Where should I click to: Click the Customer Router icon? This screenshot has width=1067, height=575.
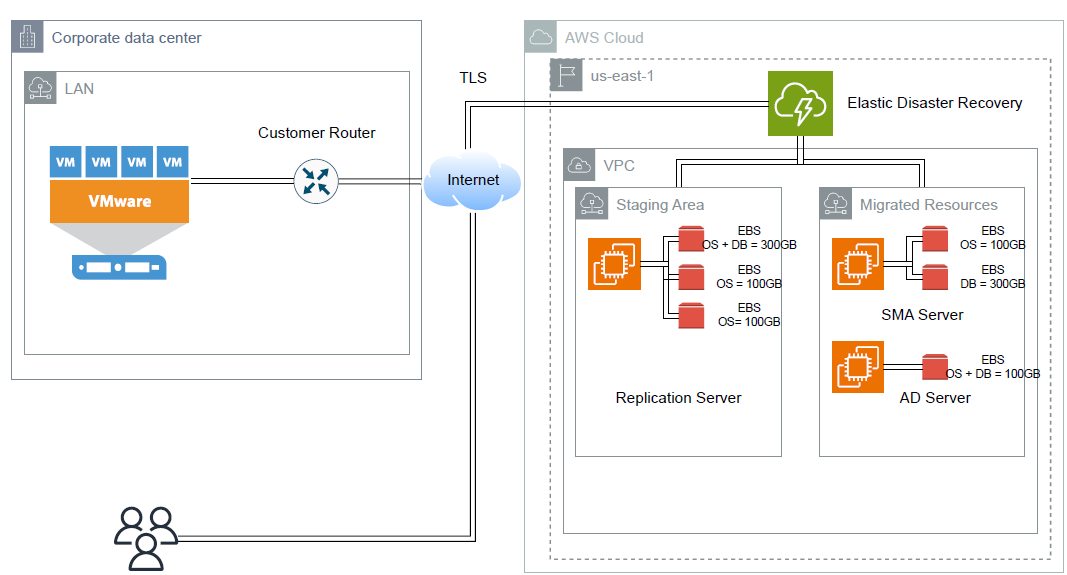point(316,181)
